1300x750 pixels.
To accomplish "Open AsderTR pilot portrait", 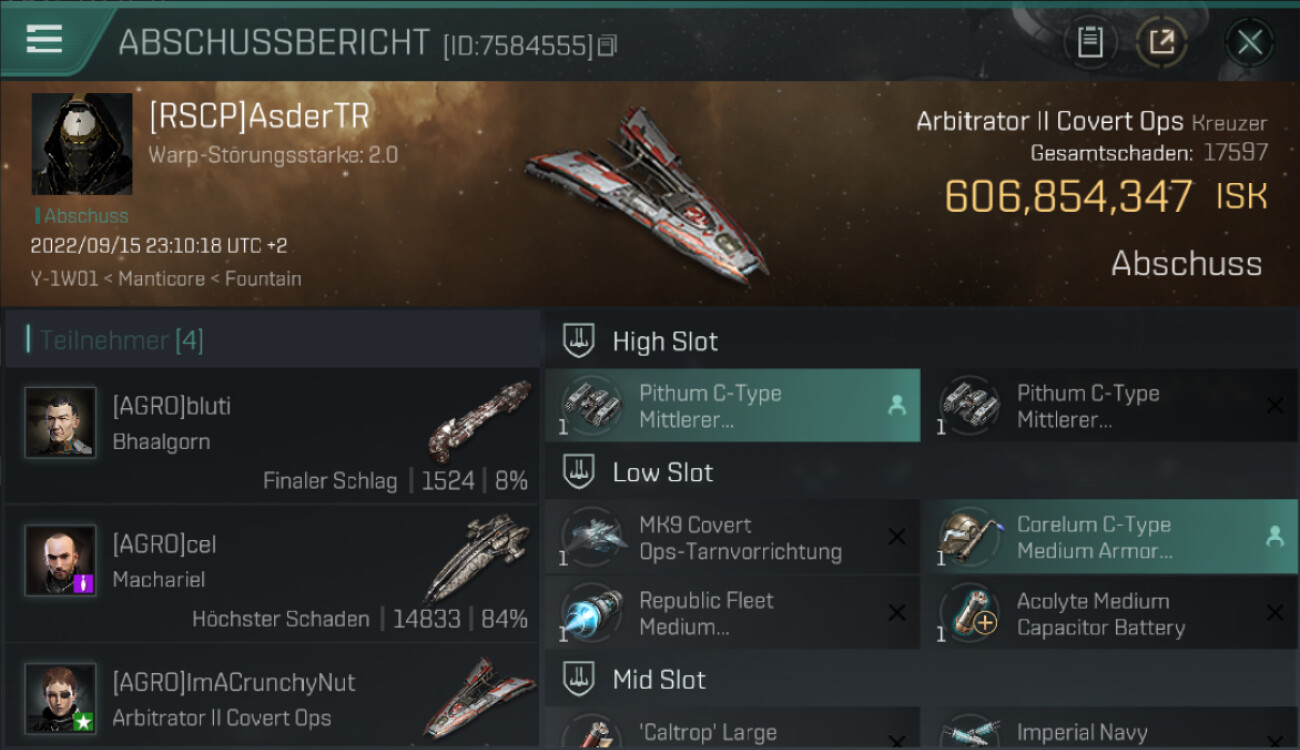I will click(82, 144).
